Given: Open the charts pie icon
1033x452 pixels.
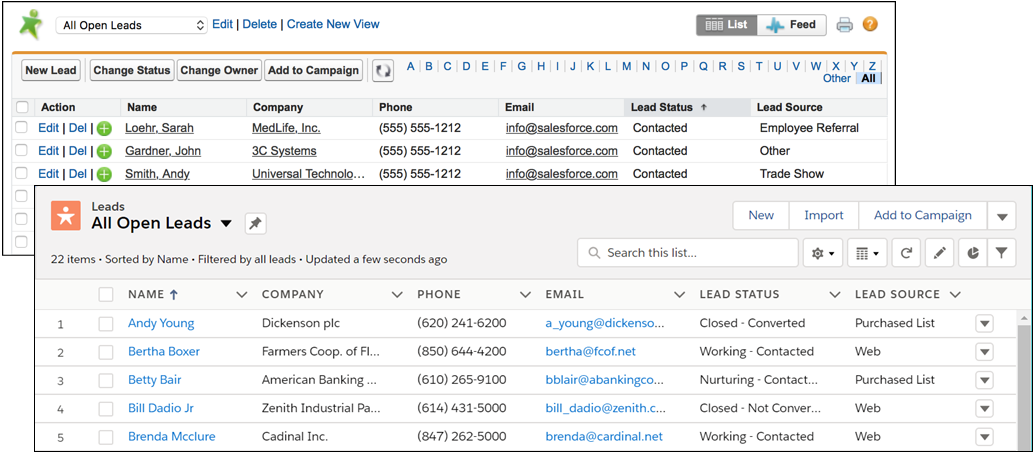Looking at the screenshot, I should (971, 254).
